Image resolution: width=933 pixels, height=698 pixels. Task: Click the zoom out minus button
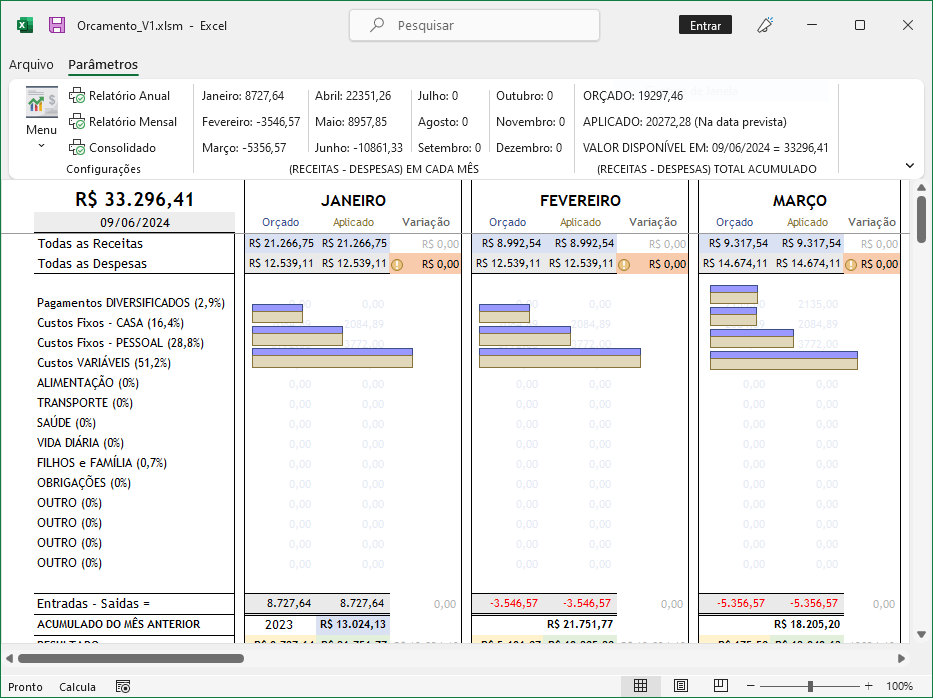coord(752,686)
